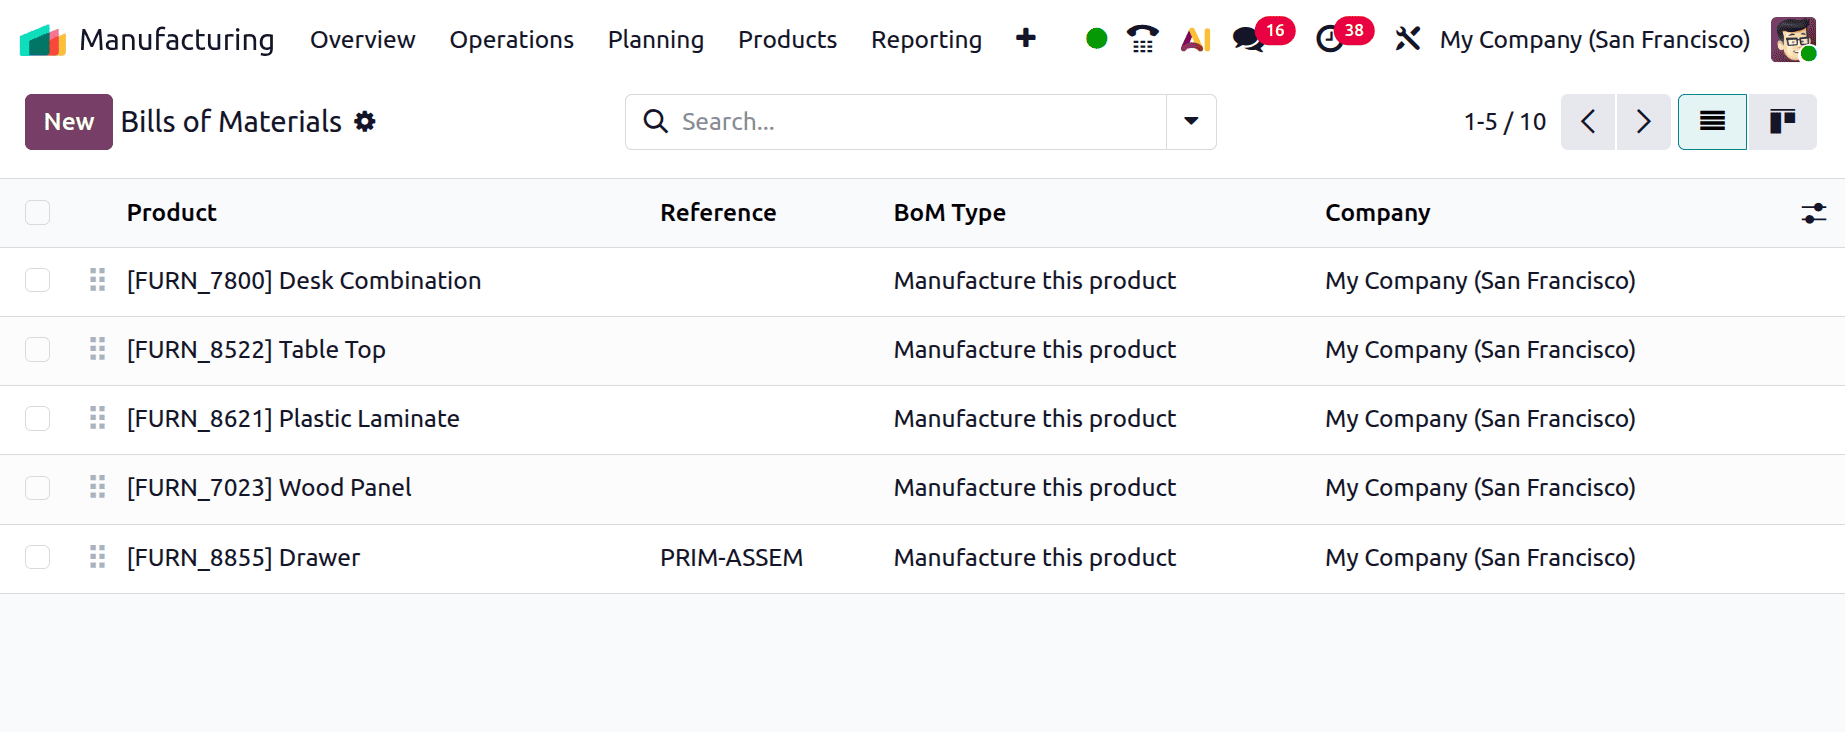
Task: Tick checkbox for Plastic Laminate row
Action: point(37,418)
